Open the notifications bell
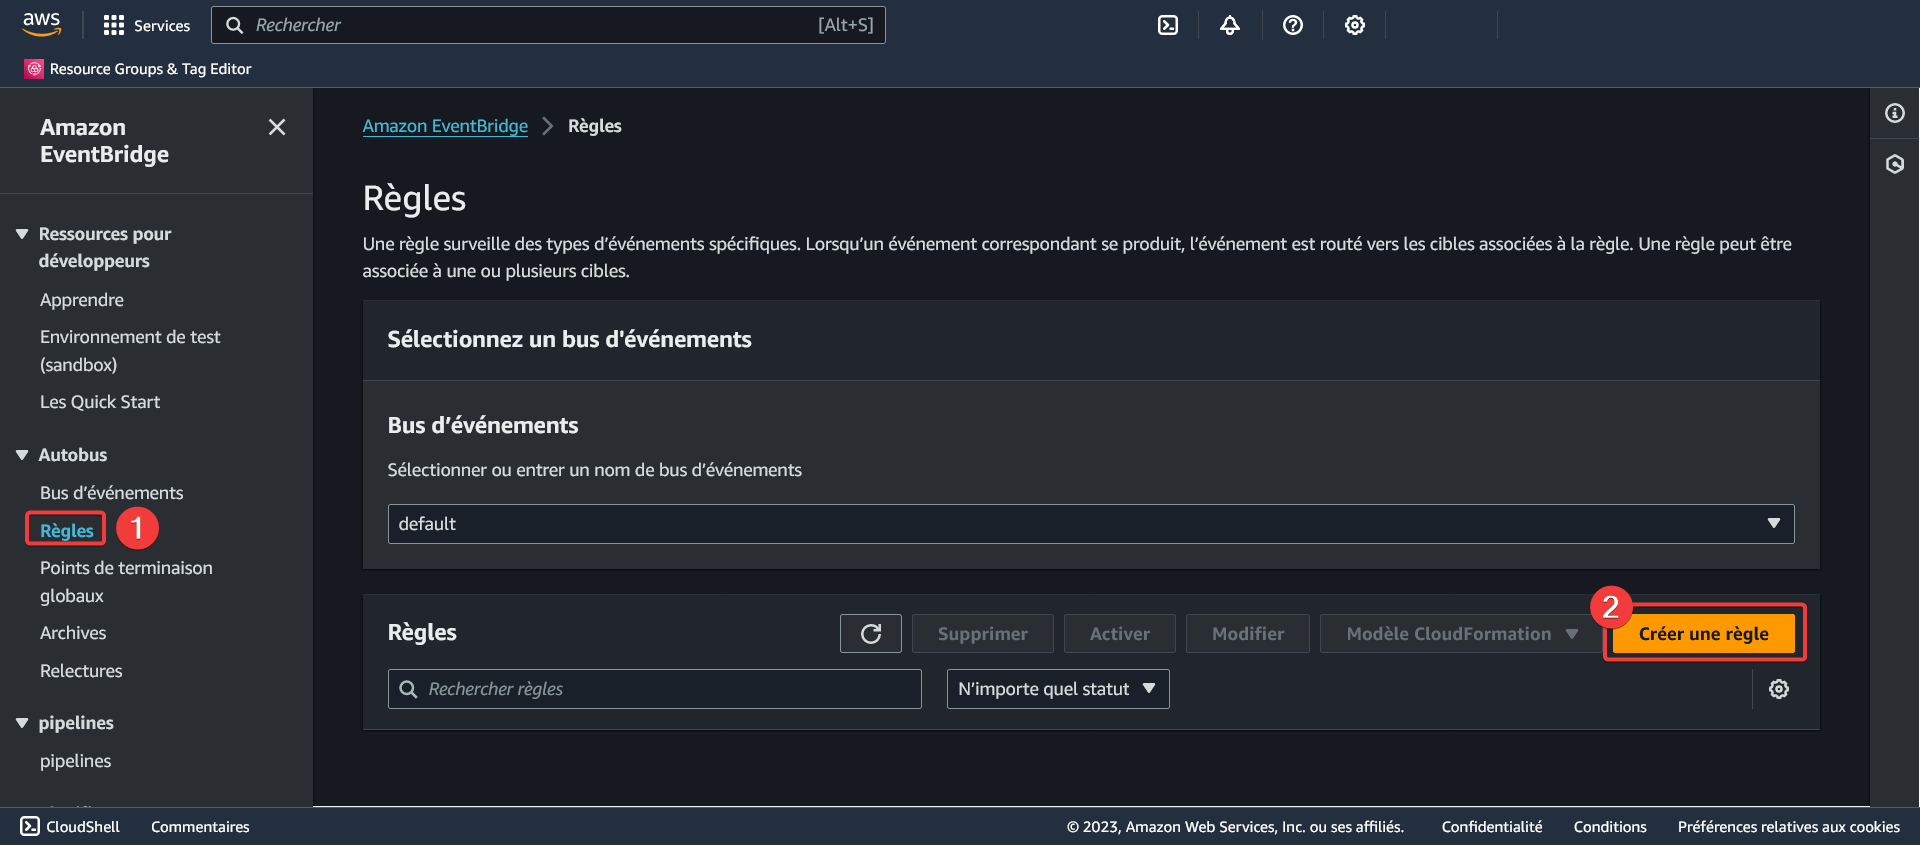 (x=1230, y=25)
